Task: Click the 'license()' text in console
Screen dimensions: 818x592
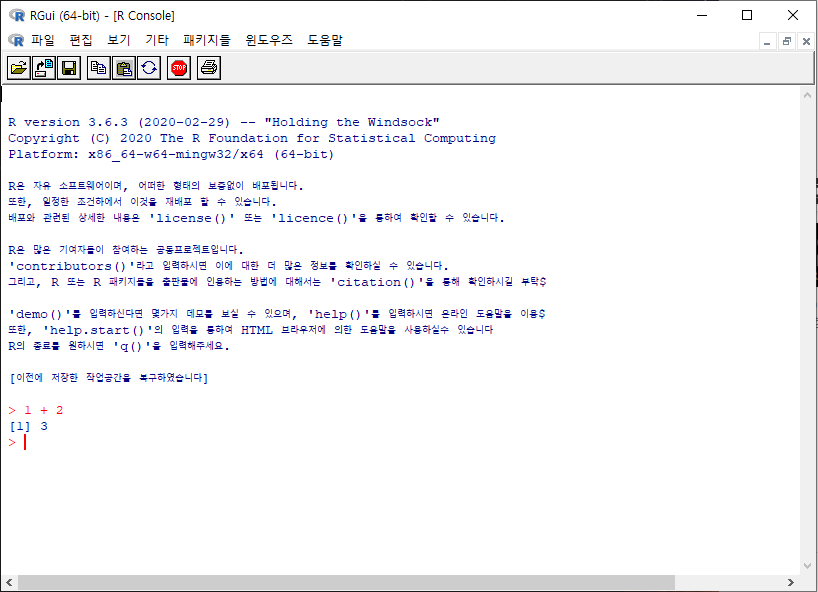Action: coord(192,218)
